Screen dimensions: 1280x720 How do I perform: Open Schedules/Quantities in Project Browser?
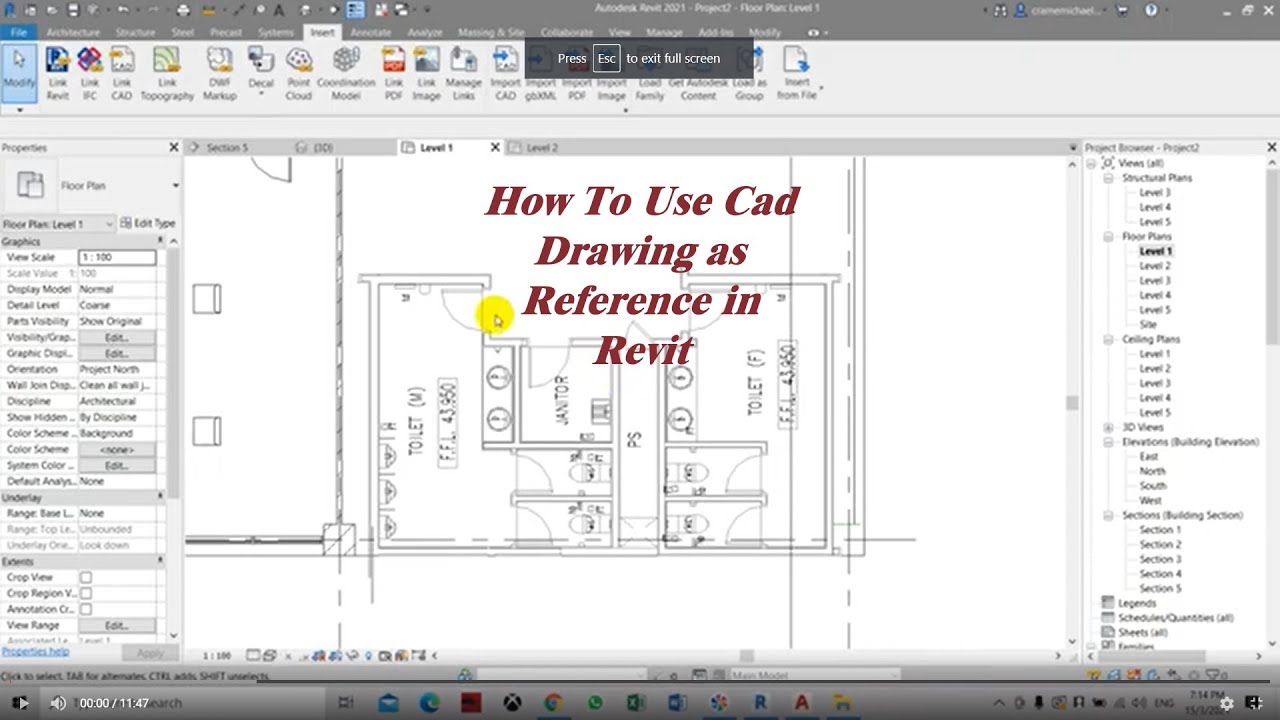(1176, 618)
